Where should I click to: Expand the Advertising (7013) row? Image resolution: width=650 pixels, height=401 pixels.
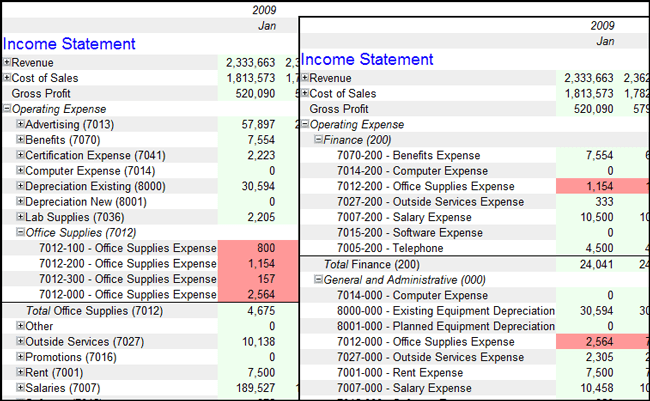coord(20,124)
